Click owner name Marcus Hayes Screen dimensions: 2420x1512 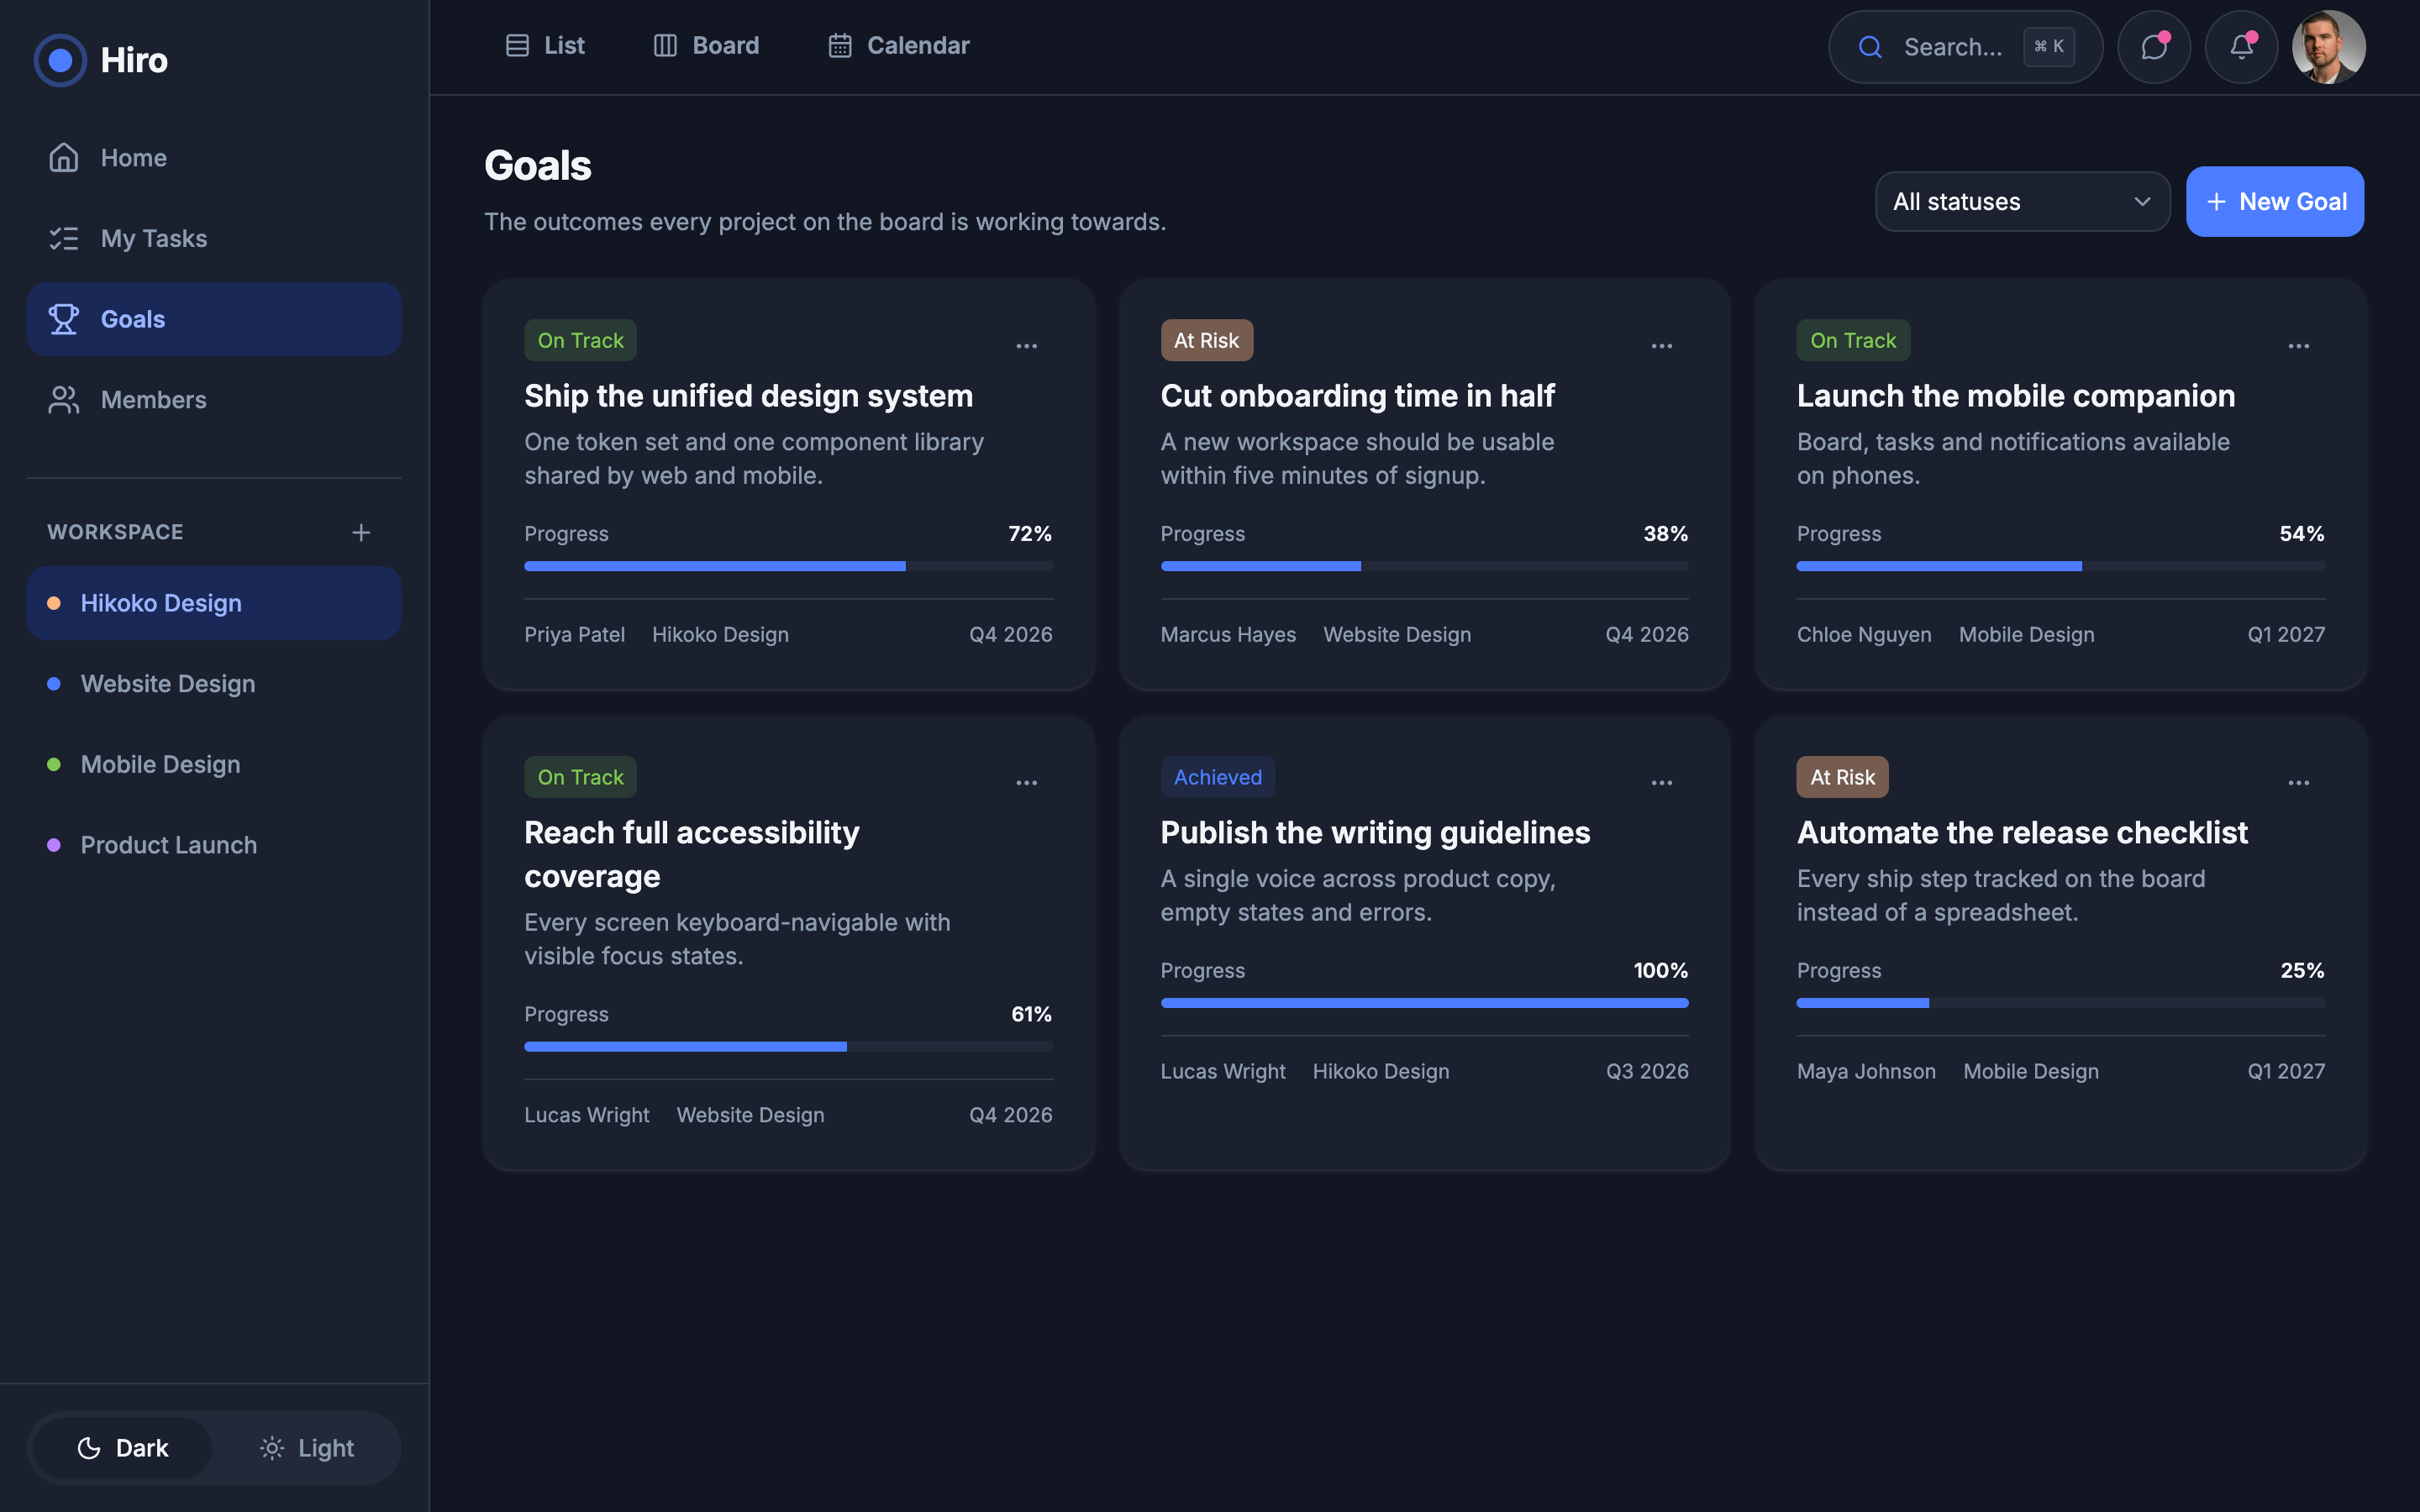(x=1228, y=635)
